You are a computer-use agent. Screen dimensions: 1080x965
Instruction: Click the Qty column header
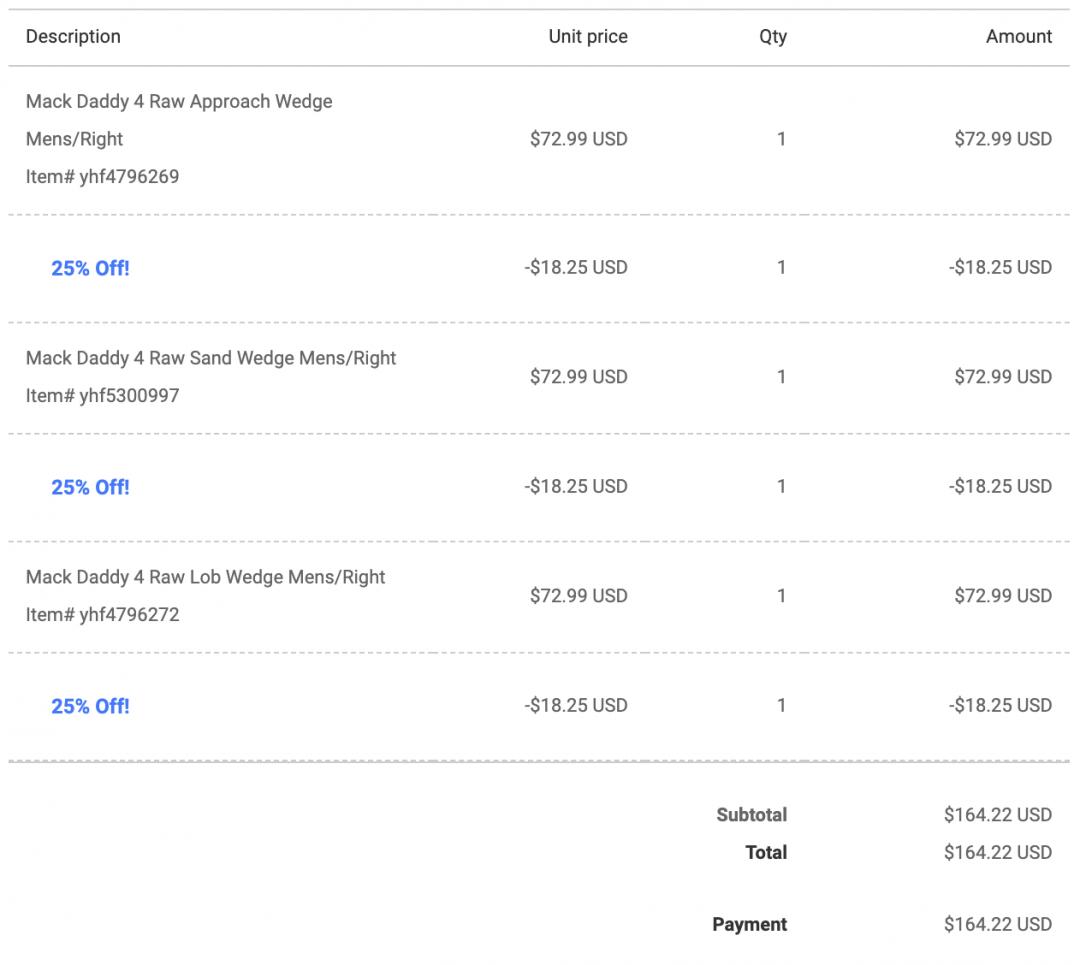tap(773, 37)
